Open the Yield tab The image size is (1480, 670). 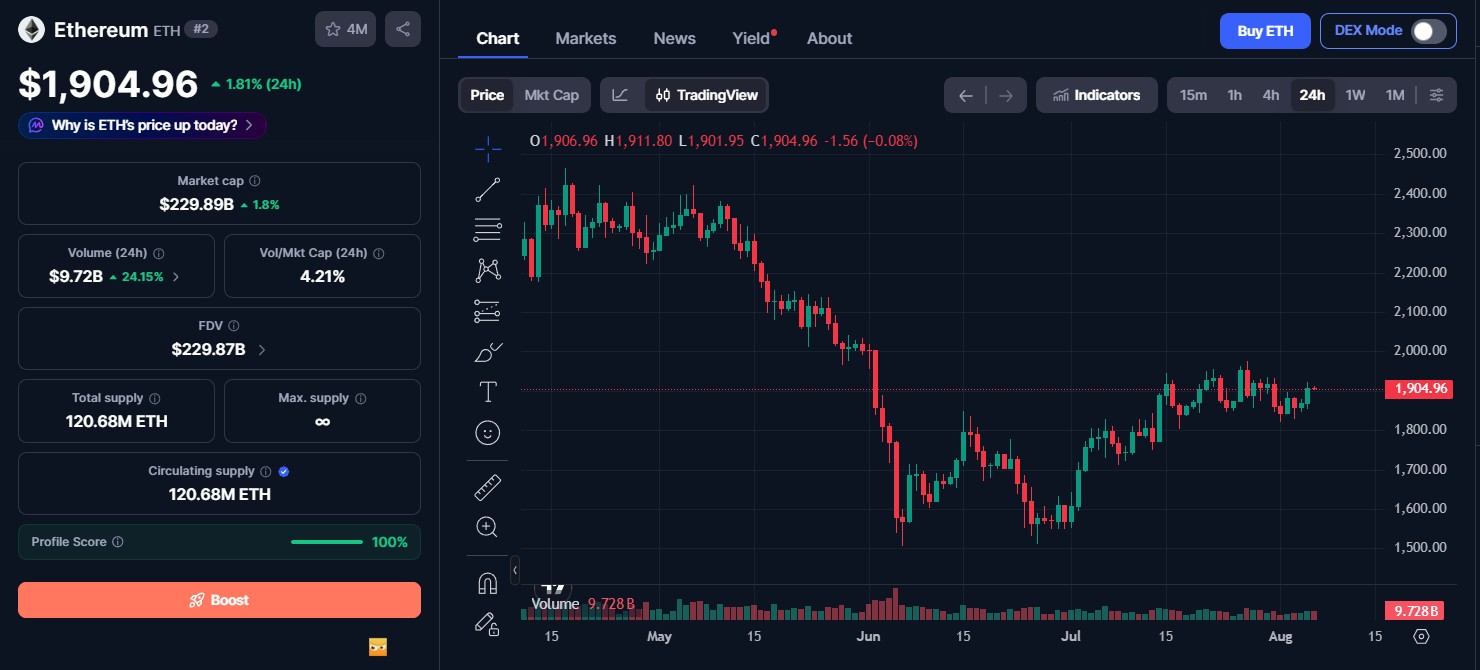pos(752,38)
